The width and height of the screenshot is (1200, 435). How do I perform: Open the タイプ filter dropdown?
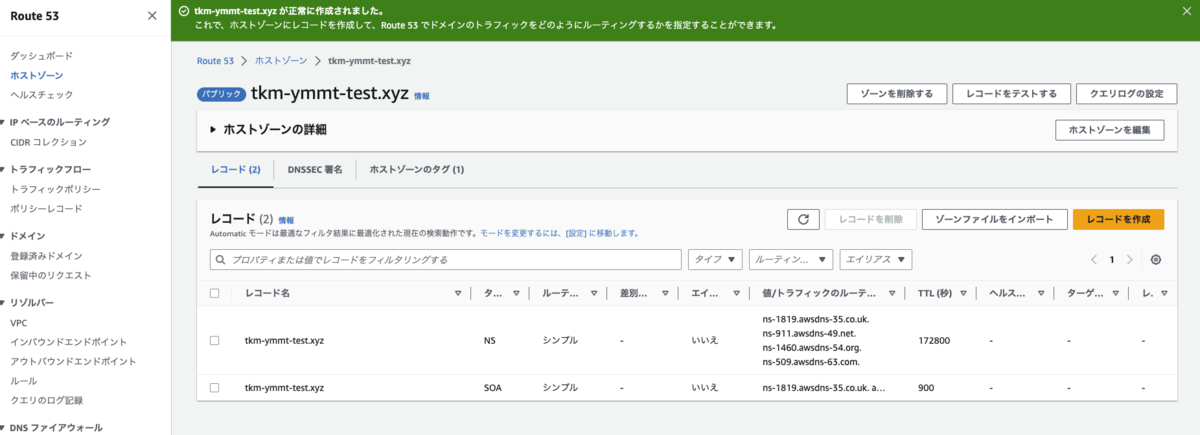(x=714, y=259)
